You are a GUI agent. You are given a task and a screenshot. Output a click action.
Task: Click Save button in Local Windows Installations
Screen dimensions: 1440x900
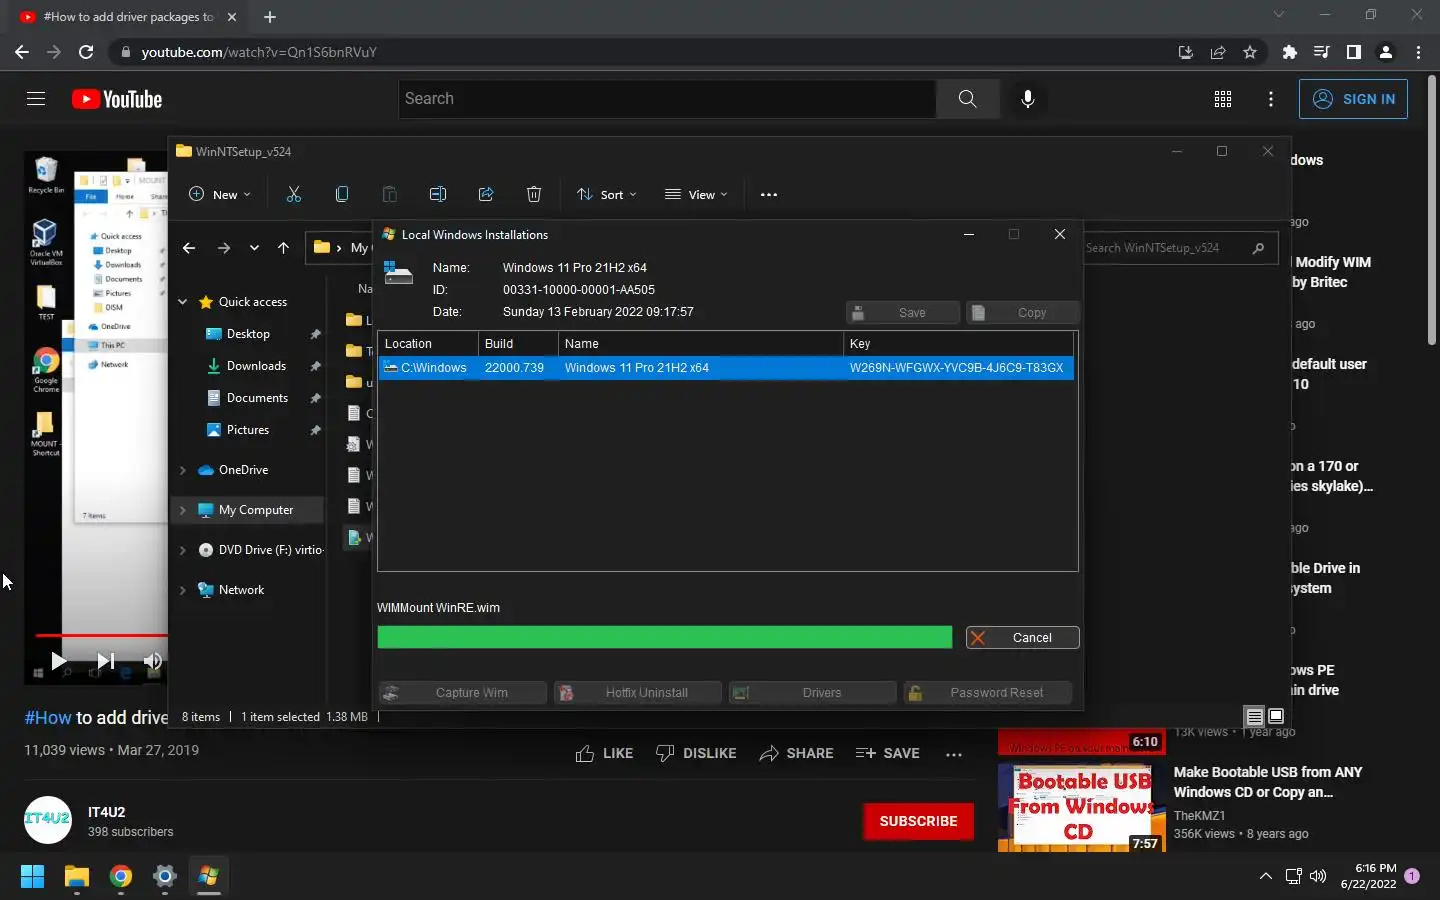(x=902, y=313)
